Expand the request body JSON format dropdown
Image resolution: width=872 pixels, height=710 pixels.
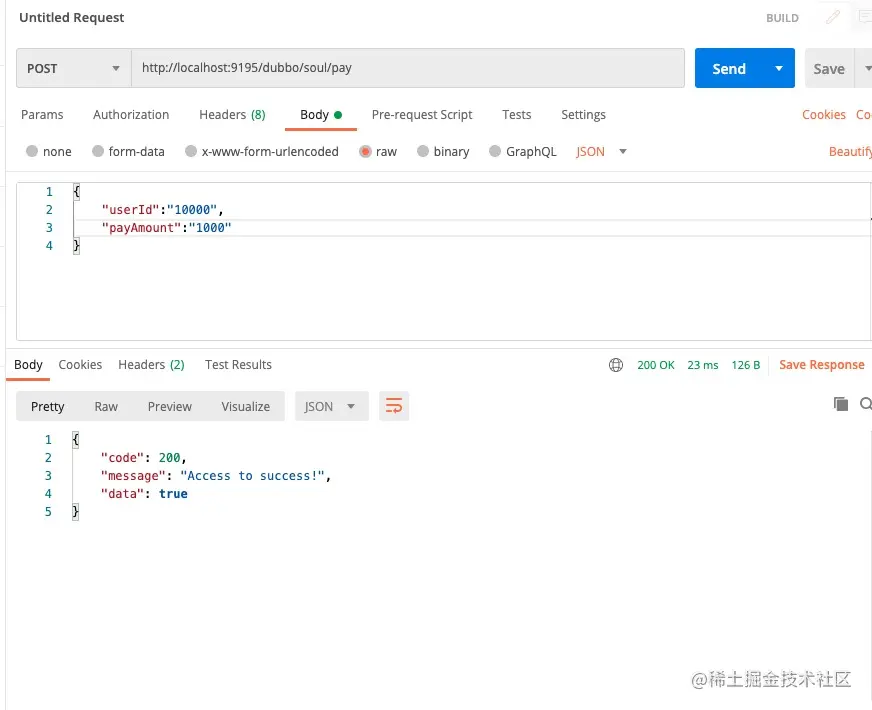coord(602,152)
